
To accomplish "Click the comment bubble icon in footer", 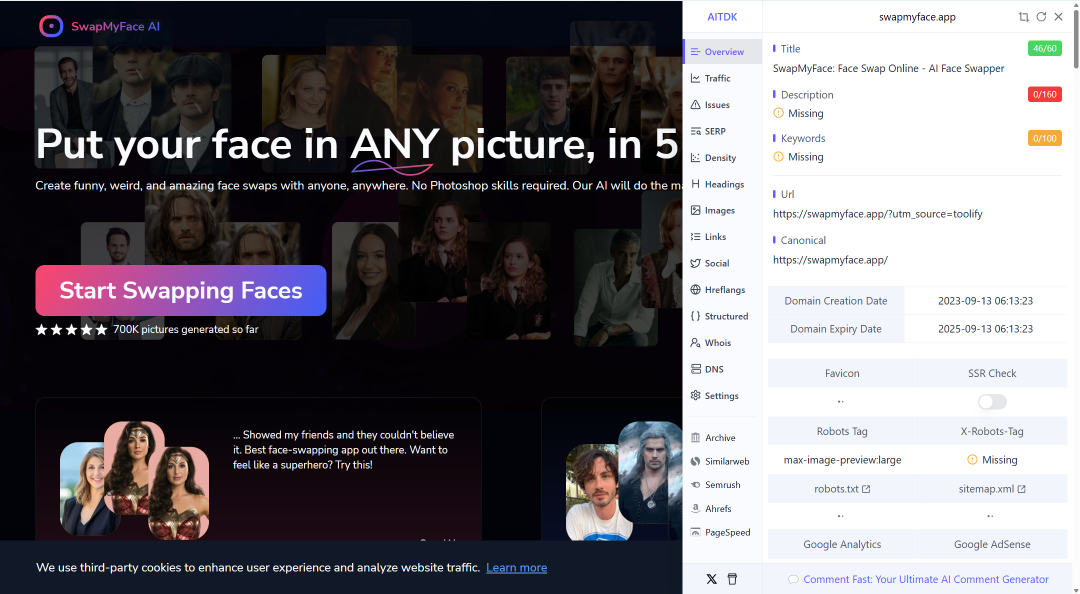I will pyautogui.click(x=793, y=580).
